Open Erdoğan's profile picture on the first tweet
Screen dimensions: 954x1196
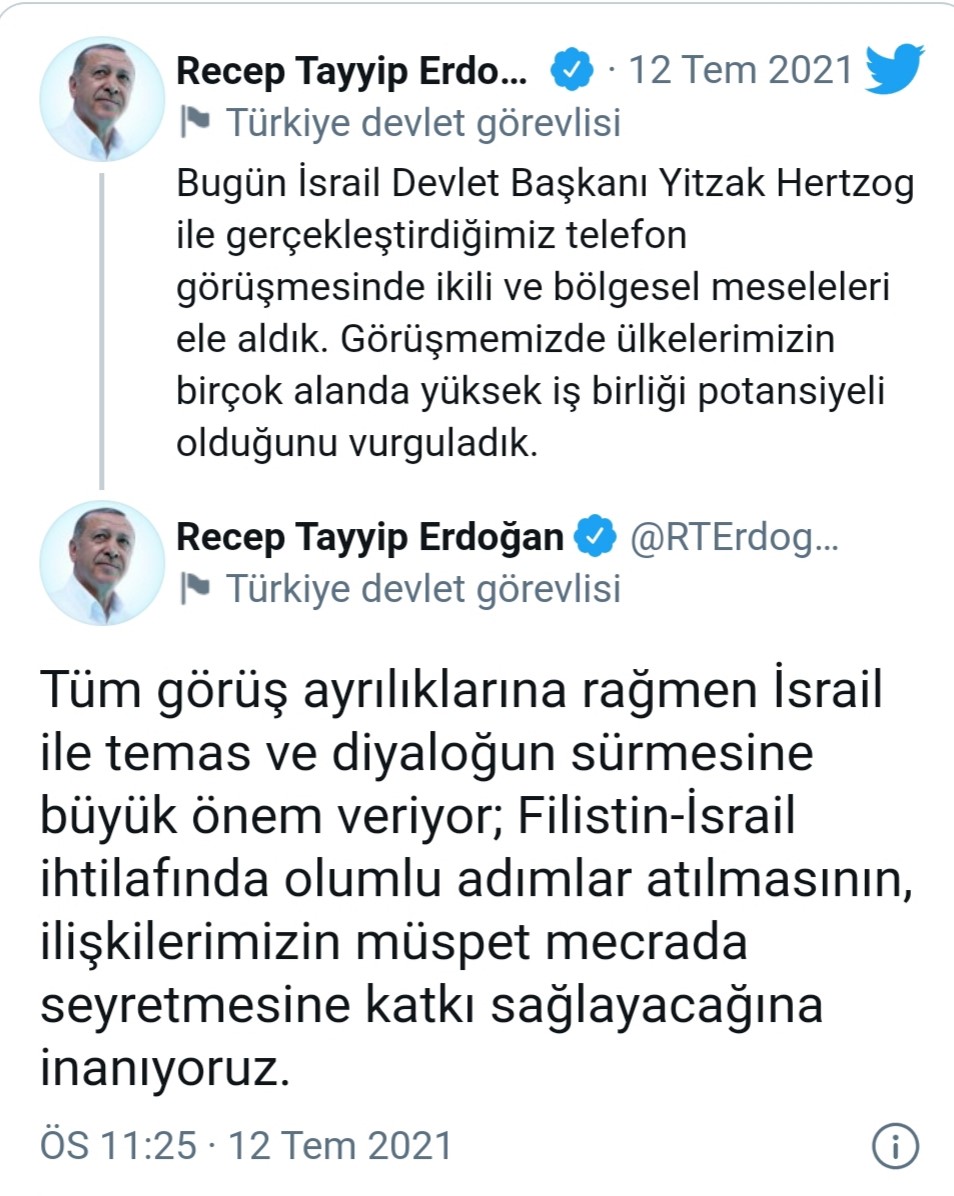point(101,98)
